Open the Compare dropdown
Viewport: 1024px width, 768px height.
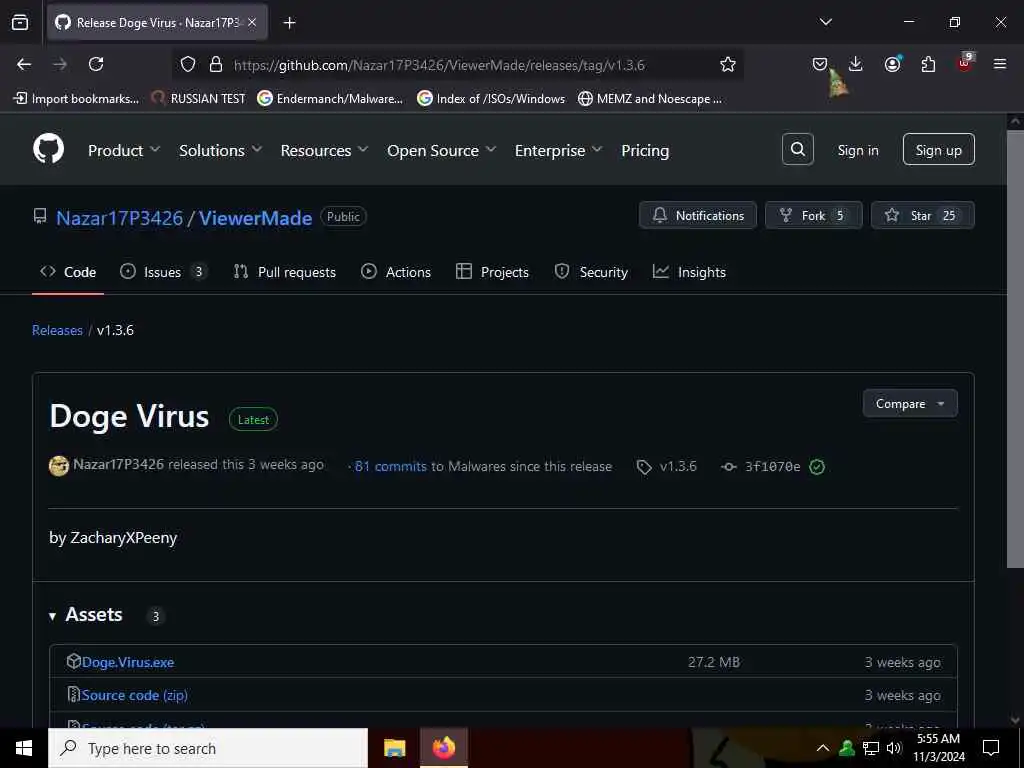[x=910, y=404]
